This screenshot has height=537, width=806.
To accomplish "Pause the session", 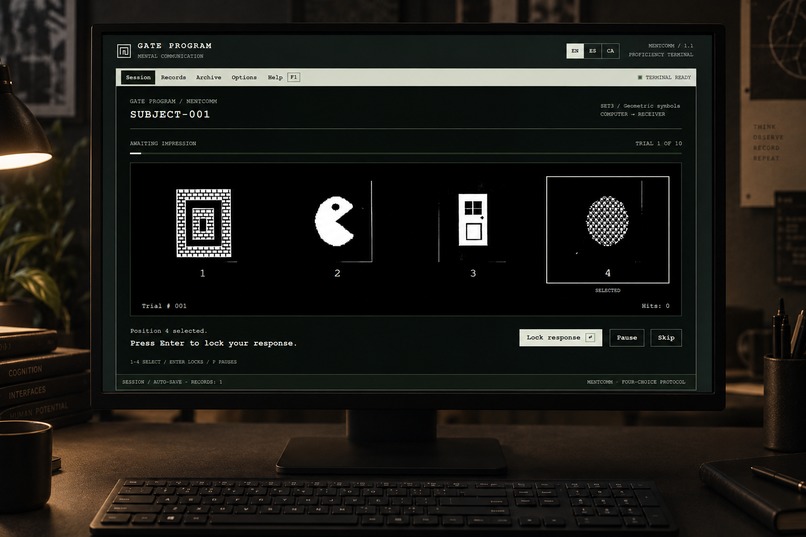I will coord(627,338).
